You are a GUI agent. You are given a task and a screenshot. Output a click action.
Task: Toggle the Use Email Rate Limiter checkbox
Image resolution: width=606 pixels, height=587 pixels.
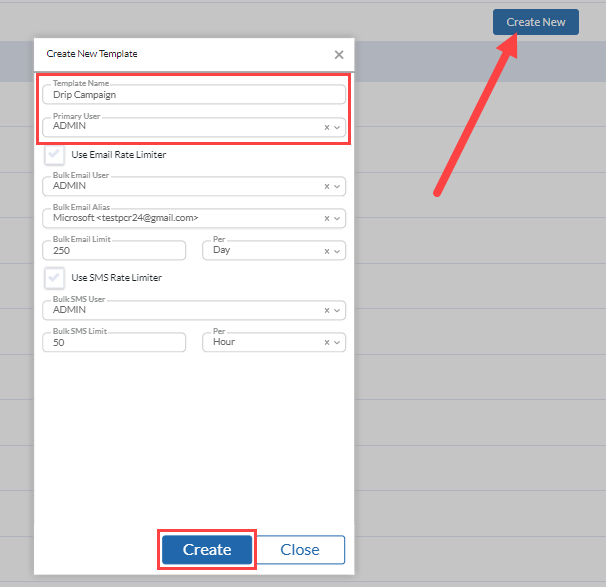click(x=54, y=155)
